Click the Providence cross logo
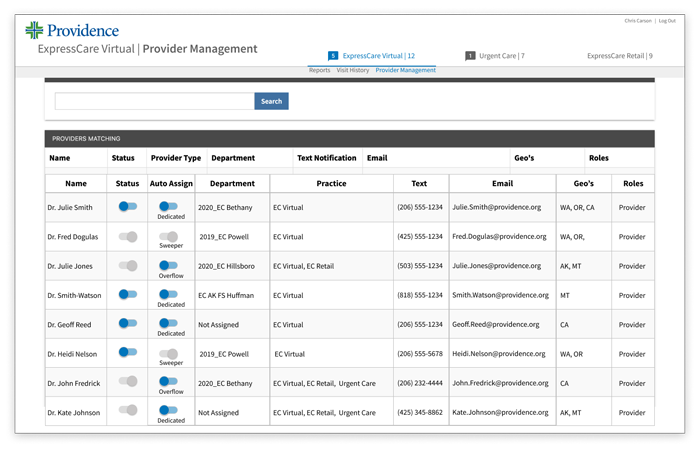The image size is (700, 450). 34,30
